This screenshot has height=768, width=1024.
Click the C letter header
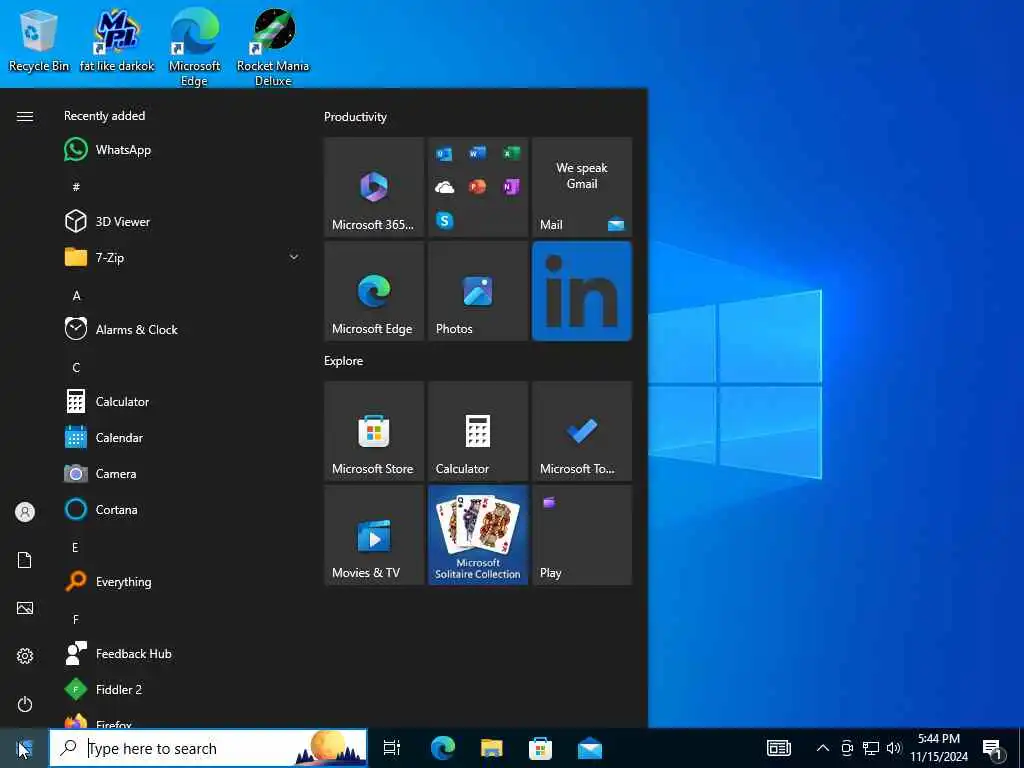pyautogui.click(x=76, y=367)
